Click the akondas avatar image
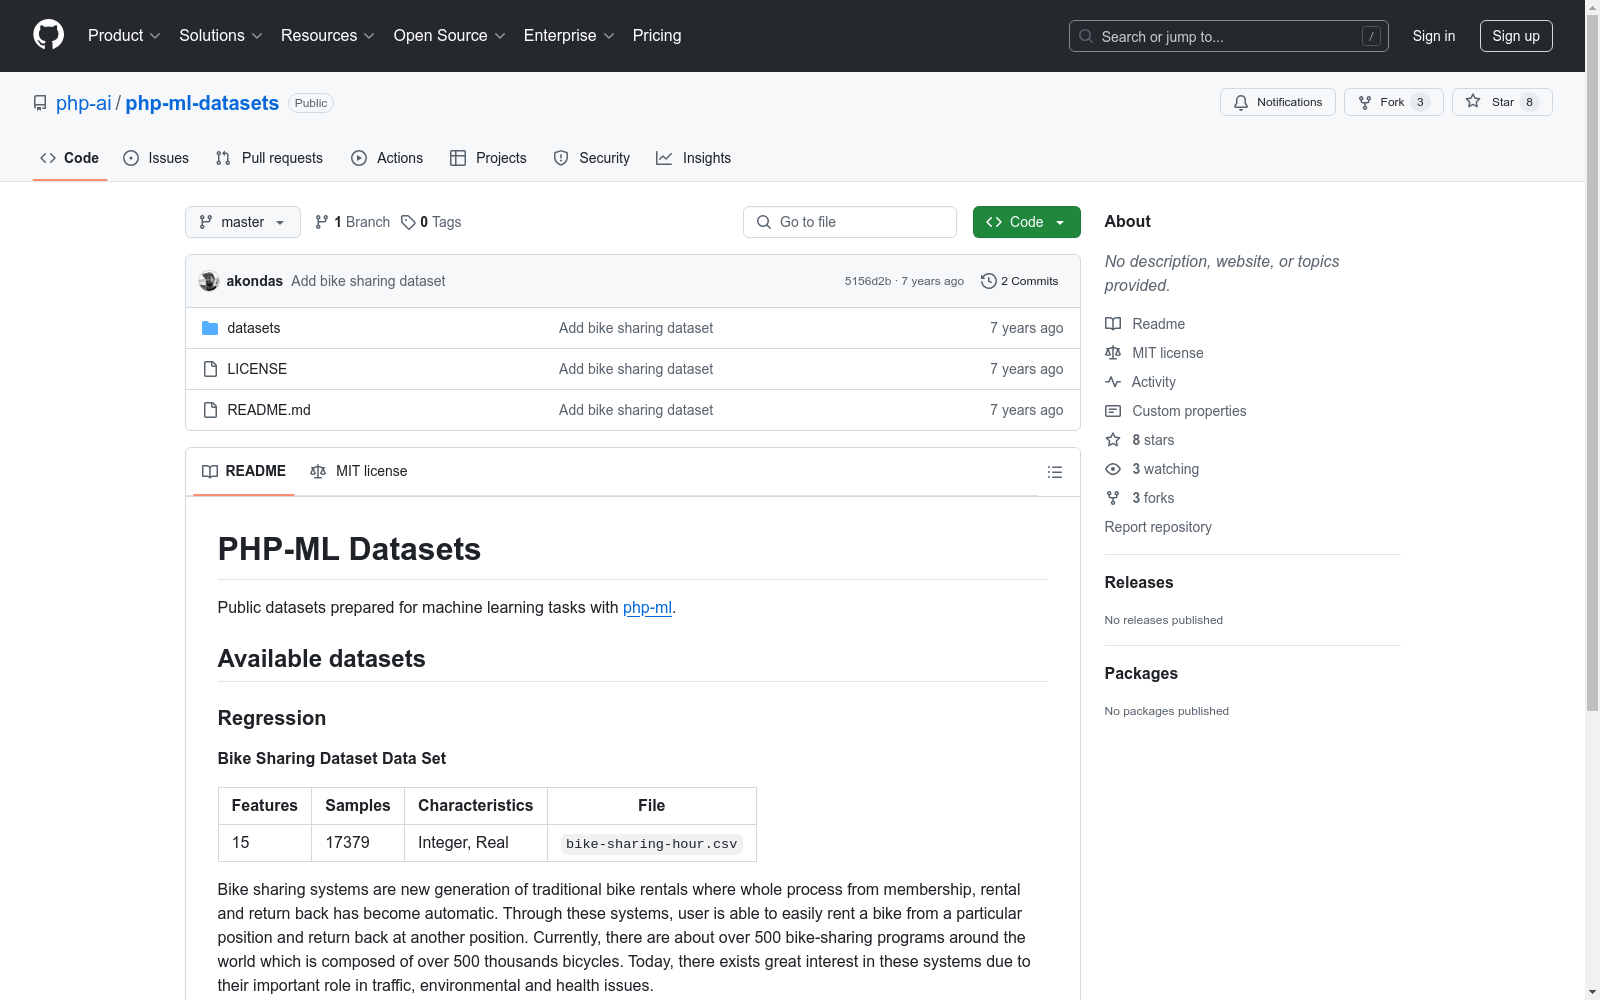 coord(209,281)
